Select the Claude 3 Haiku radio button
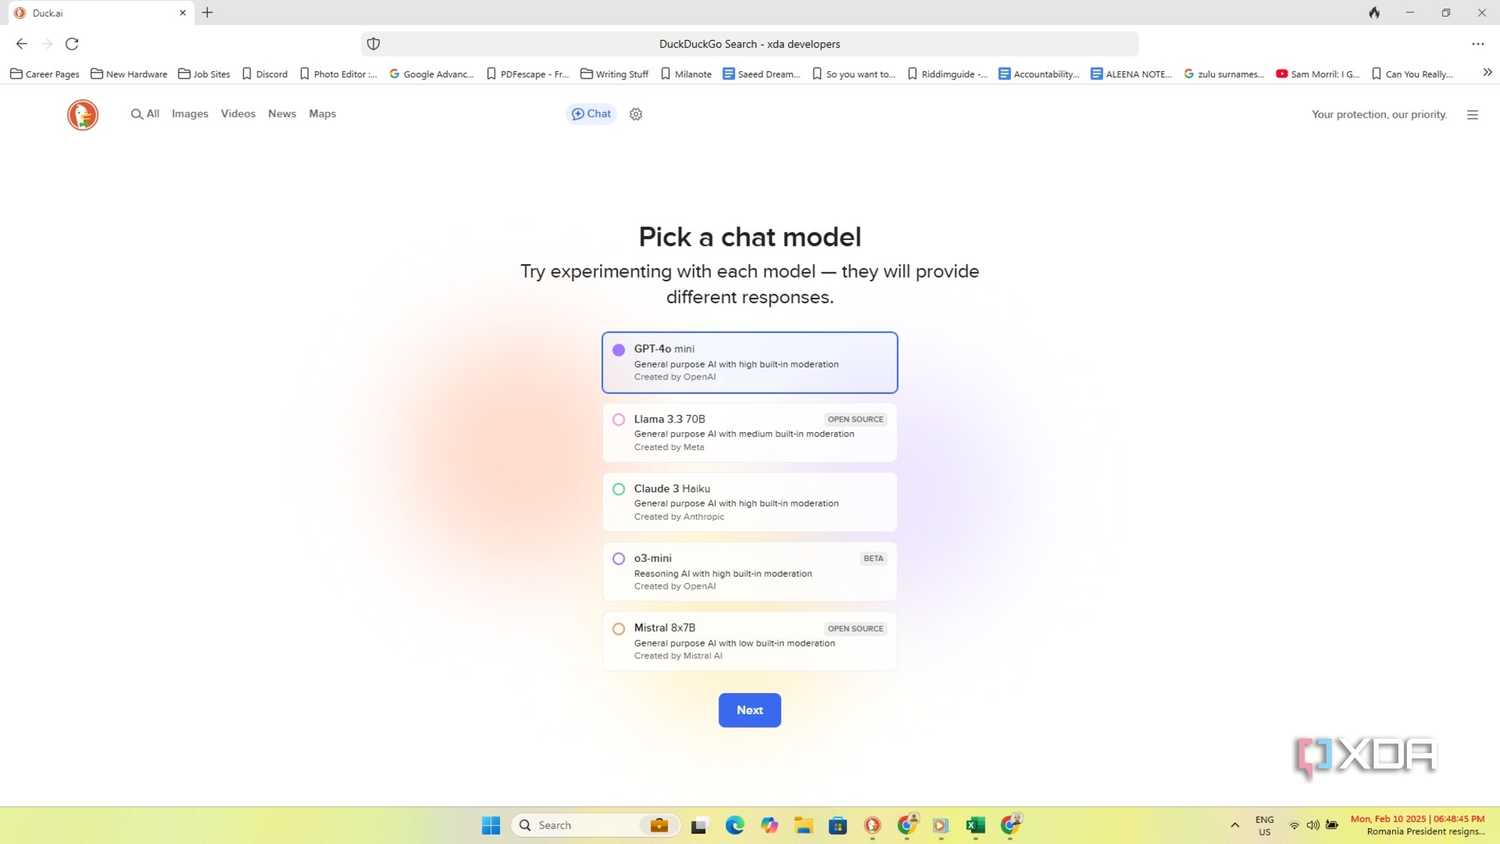Screen dimensions: 1500x844 [619, 489]
